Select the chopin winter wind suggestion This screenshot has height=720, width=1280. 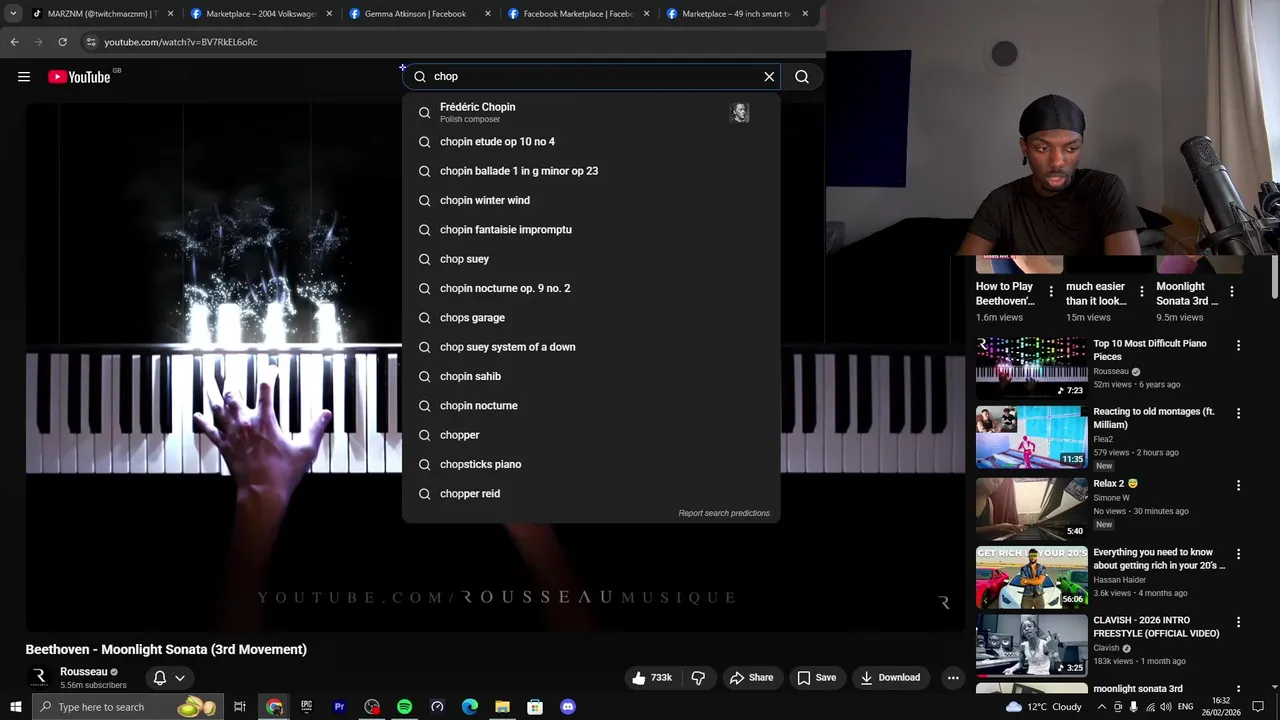tap(591, 200)
